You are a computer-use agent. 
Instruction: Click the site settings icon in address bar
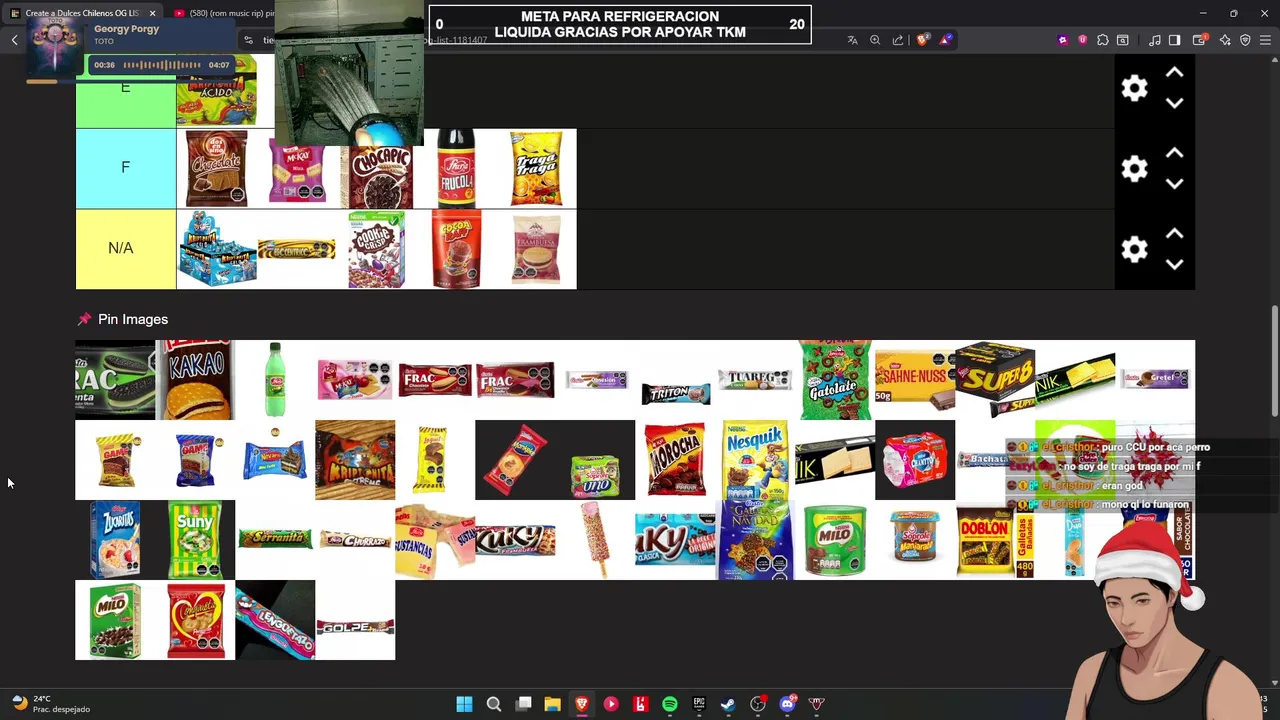[248, 40]
